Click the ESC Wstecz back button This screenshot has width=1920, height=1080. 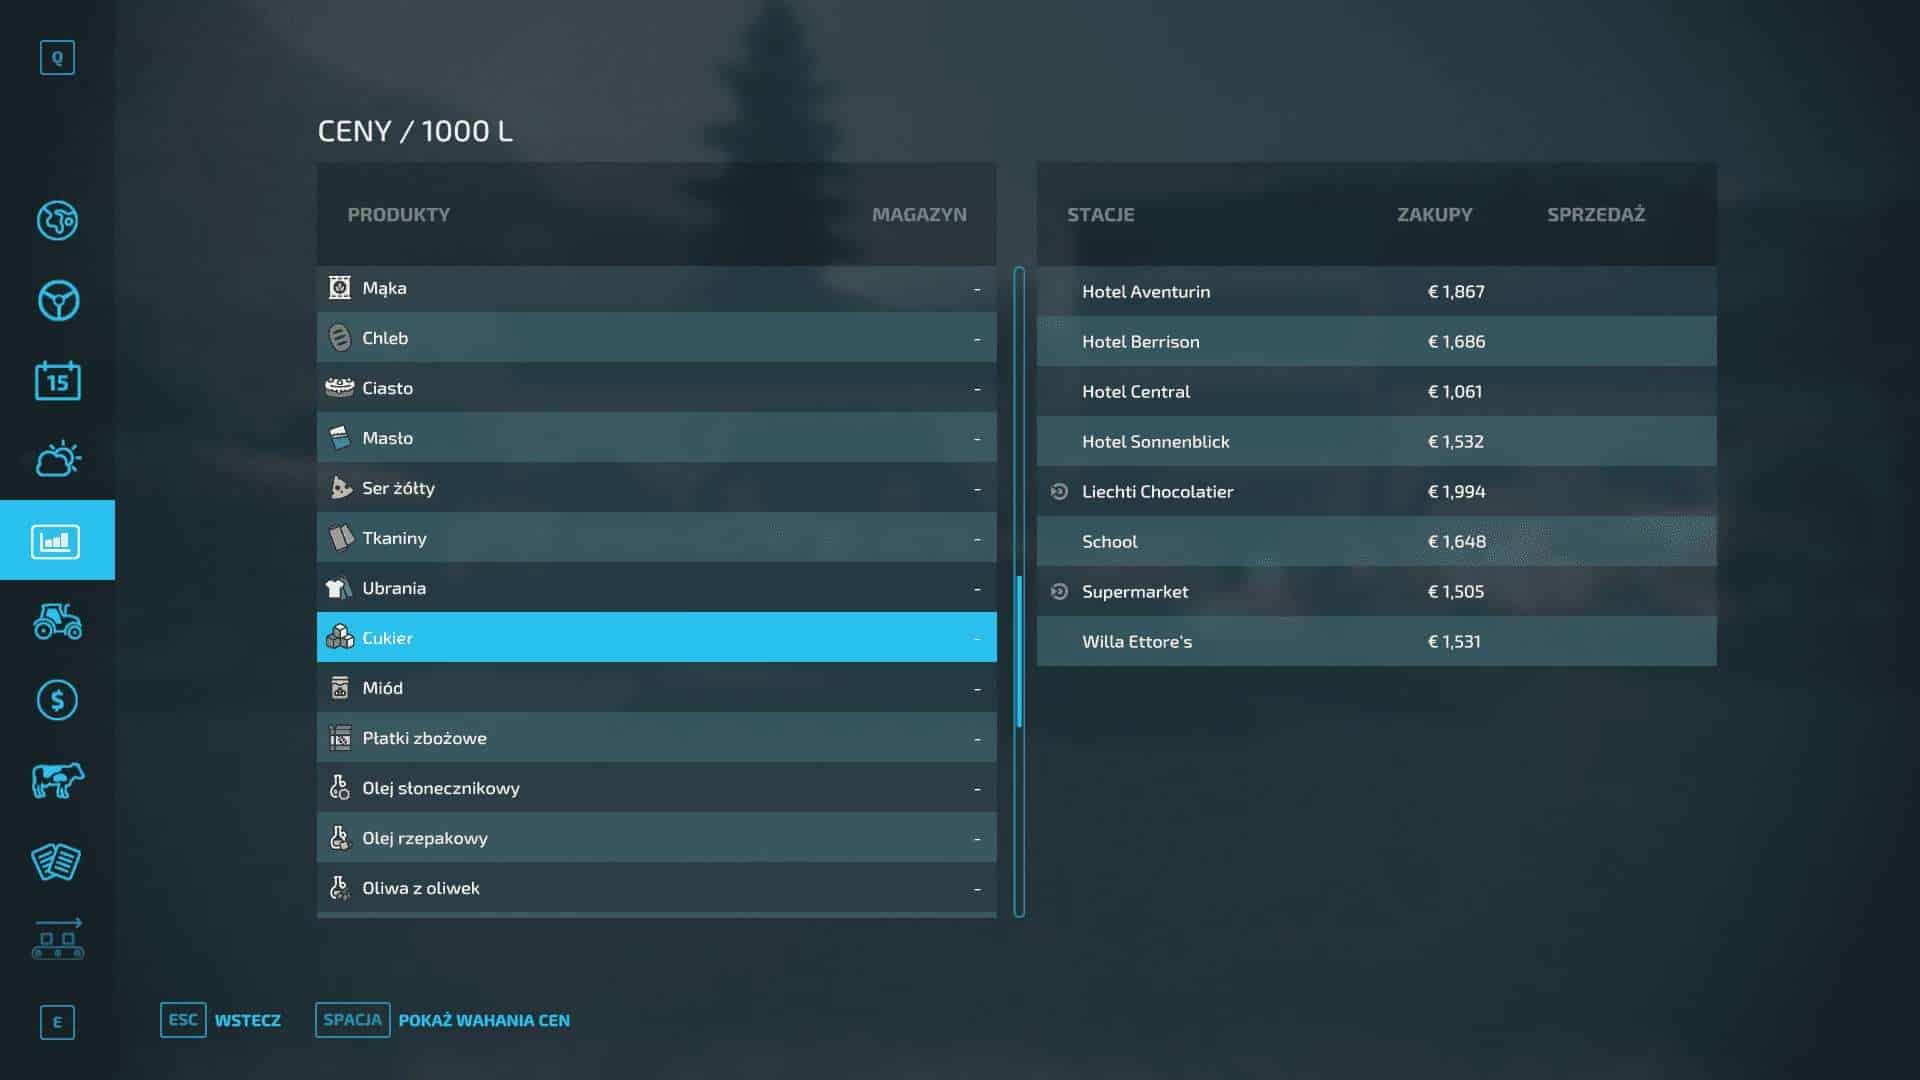pos(221,1020)
